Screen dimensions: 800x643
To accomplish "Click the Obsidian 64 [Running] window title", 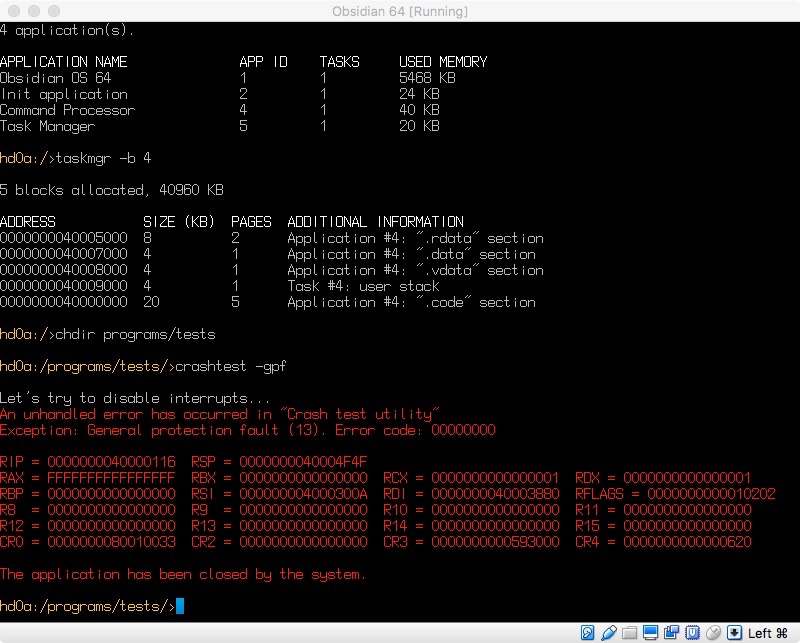I will [399, 11].
